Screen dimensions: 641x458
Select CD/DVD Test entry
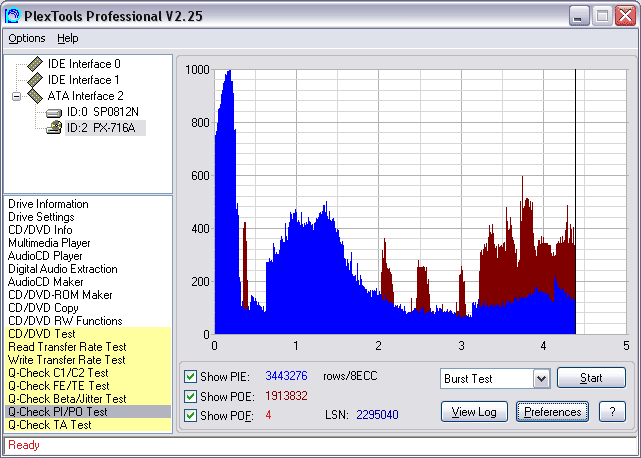42,334
